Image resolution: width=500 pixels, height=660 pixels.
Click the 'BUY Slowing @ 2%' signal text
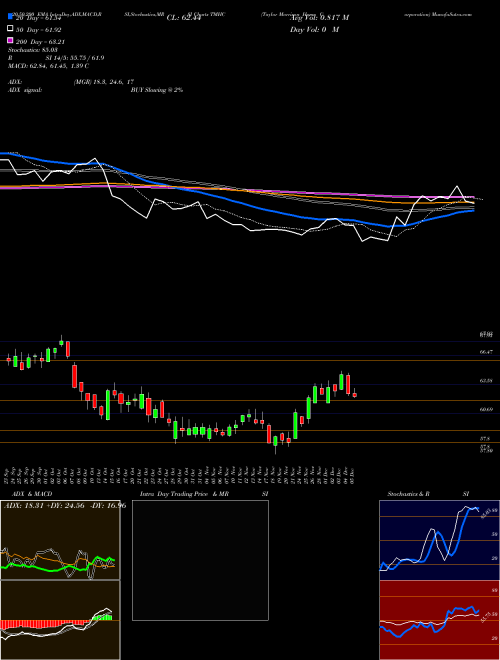coord(157,90)
